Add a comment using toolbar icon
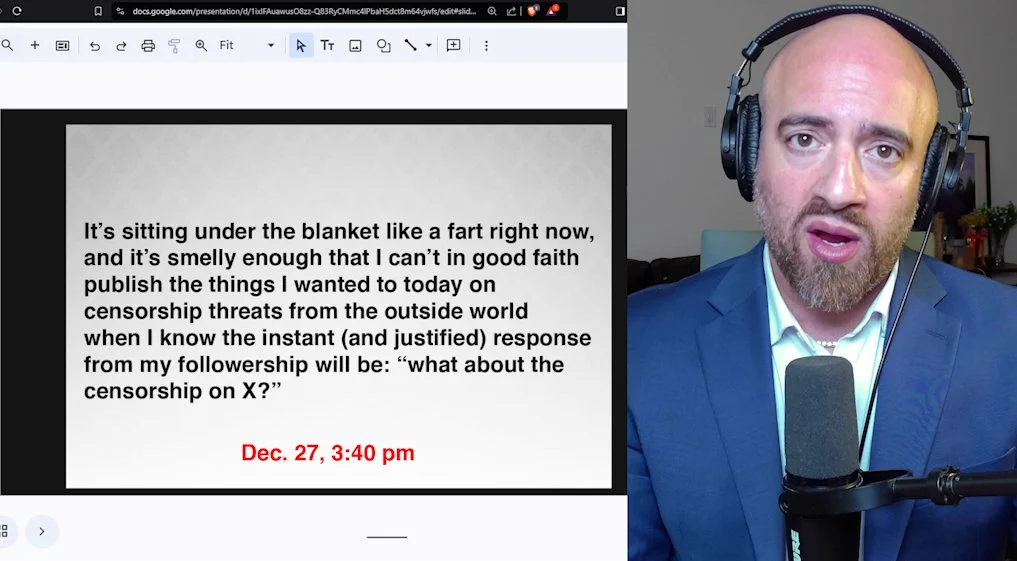 (453, 46)
